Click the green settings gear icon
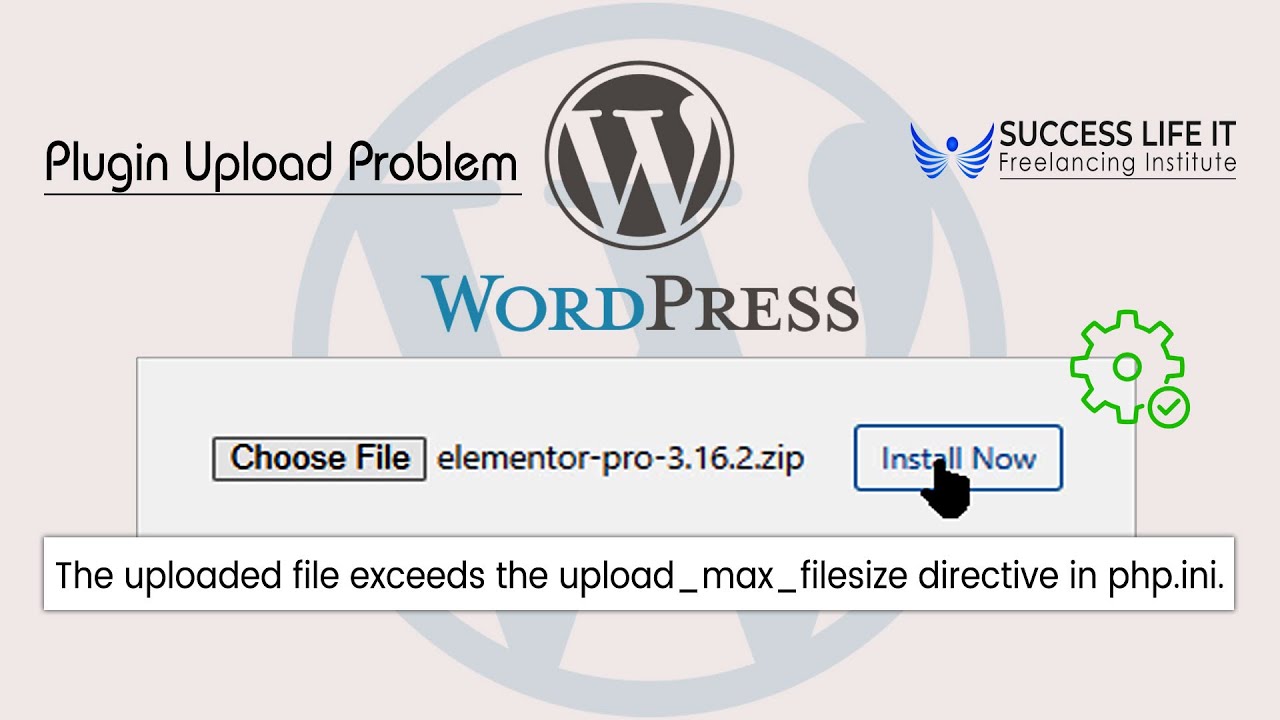1280x720 pixels. point(1126,365)
